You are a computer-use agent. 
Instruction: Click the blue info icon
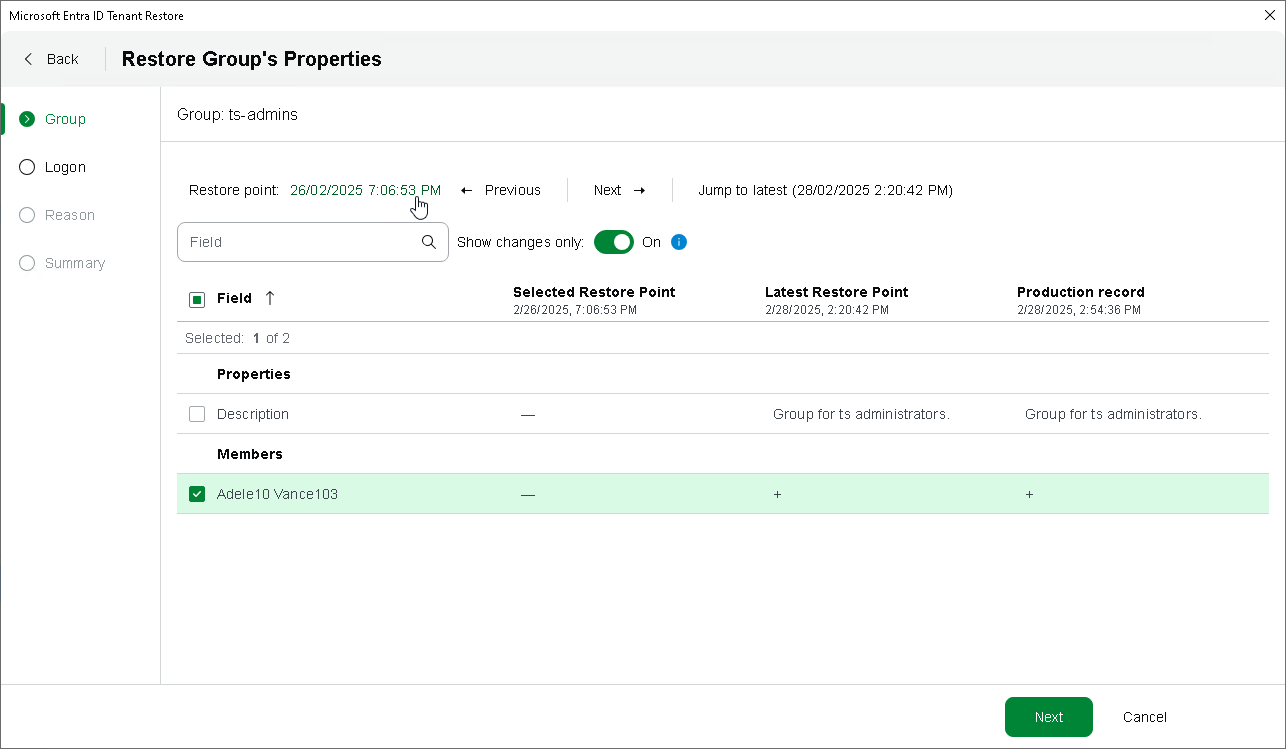679,242
